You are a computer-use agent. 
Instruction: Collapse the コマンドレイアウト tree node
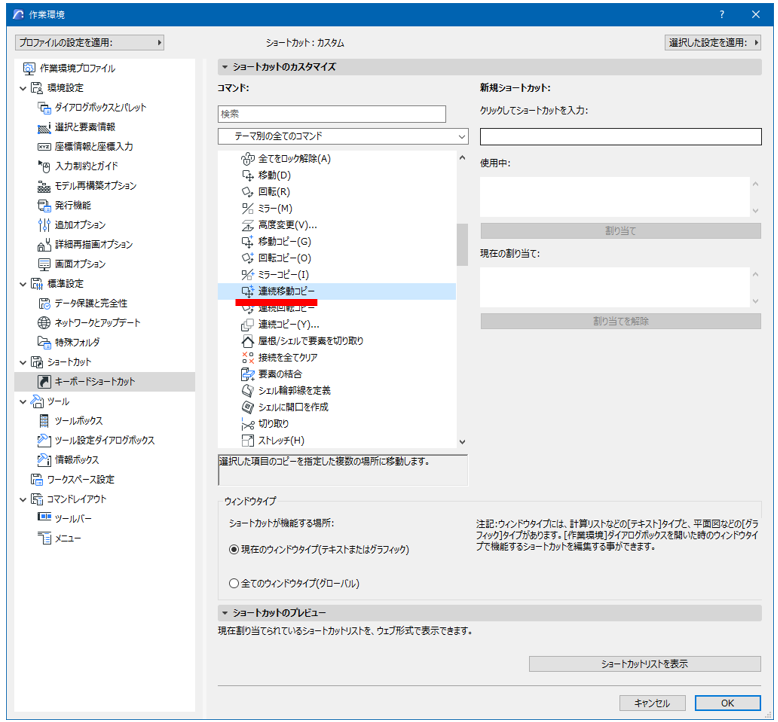[23, 500]
